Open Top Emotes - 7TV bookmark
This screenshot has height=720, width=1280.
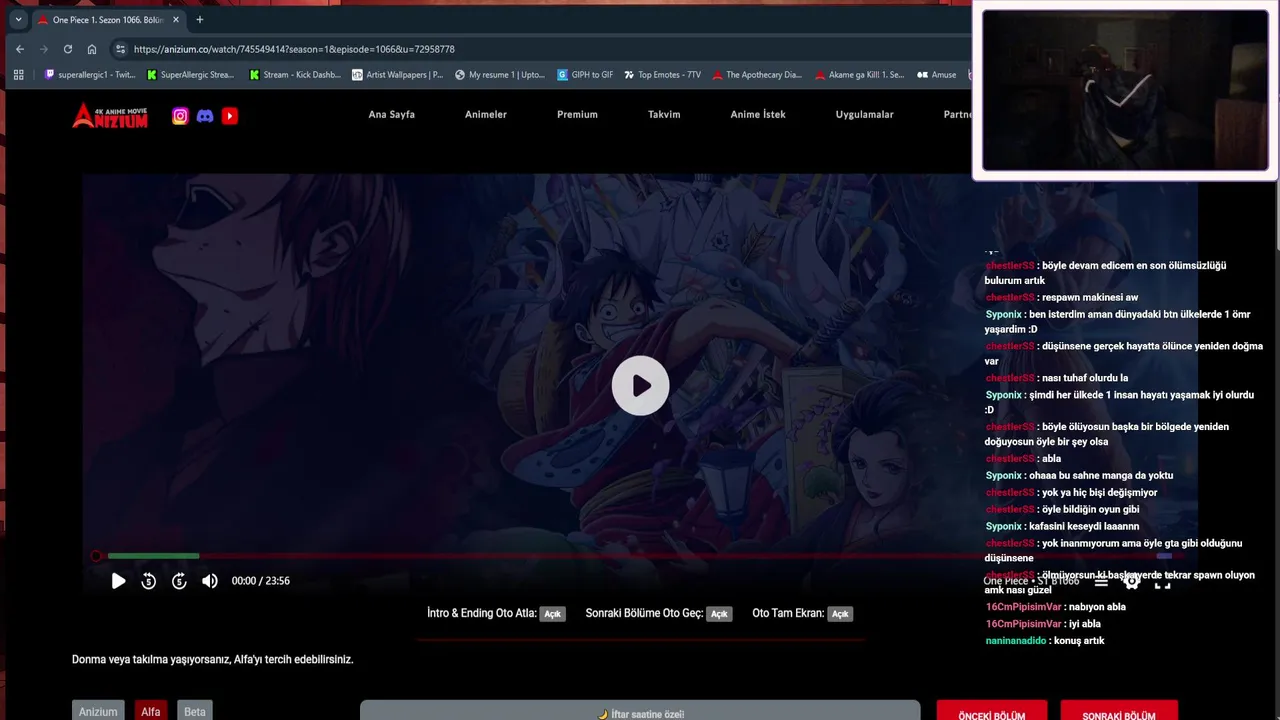point(663,75)
